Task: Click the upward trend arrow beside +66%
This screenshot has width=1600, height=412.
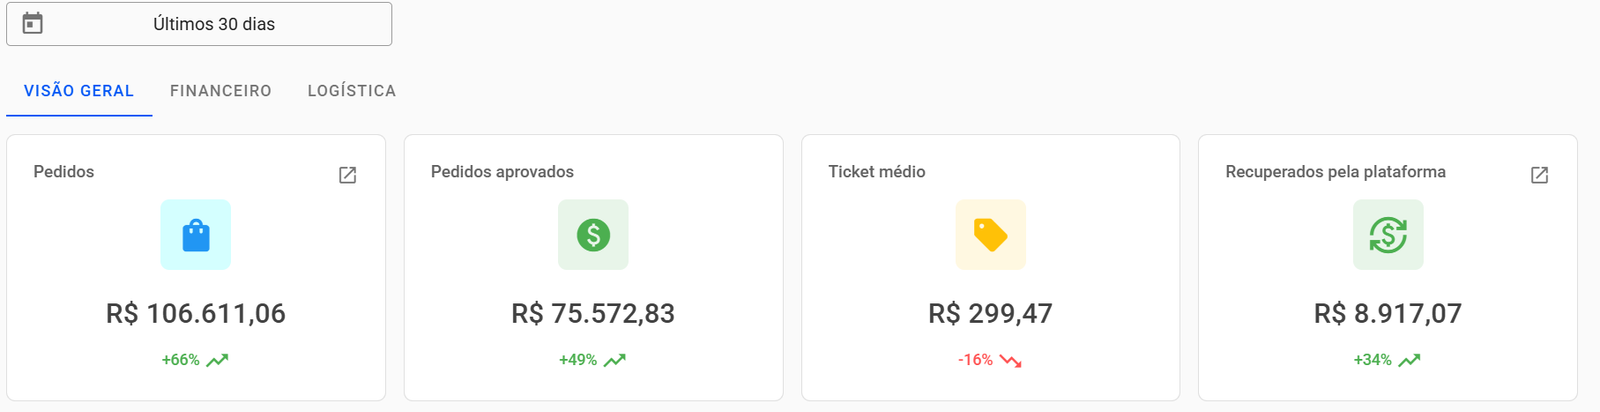Action: tap(217, 360)
